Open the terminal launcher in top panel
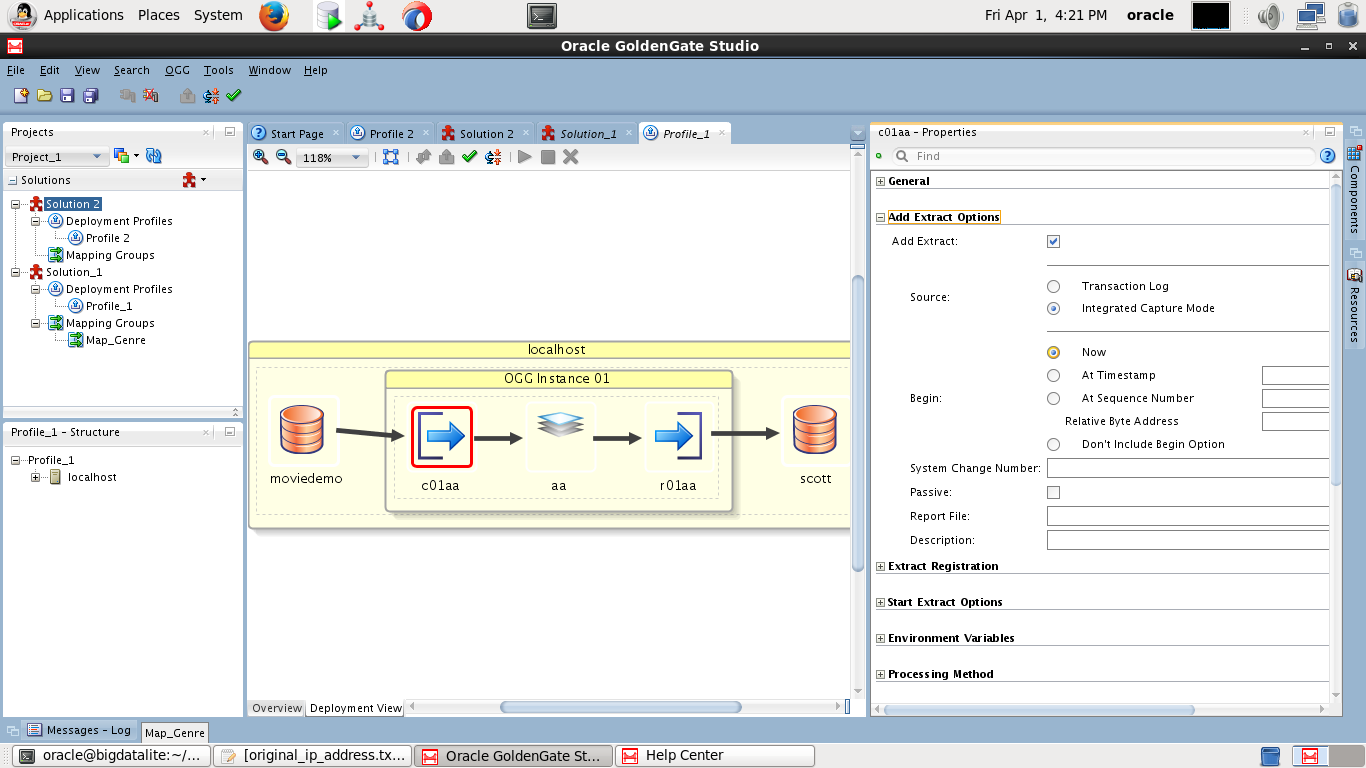This screenshot has width=1366, height=768. pyautogui.click(x=541, y=15)
